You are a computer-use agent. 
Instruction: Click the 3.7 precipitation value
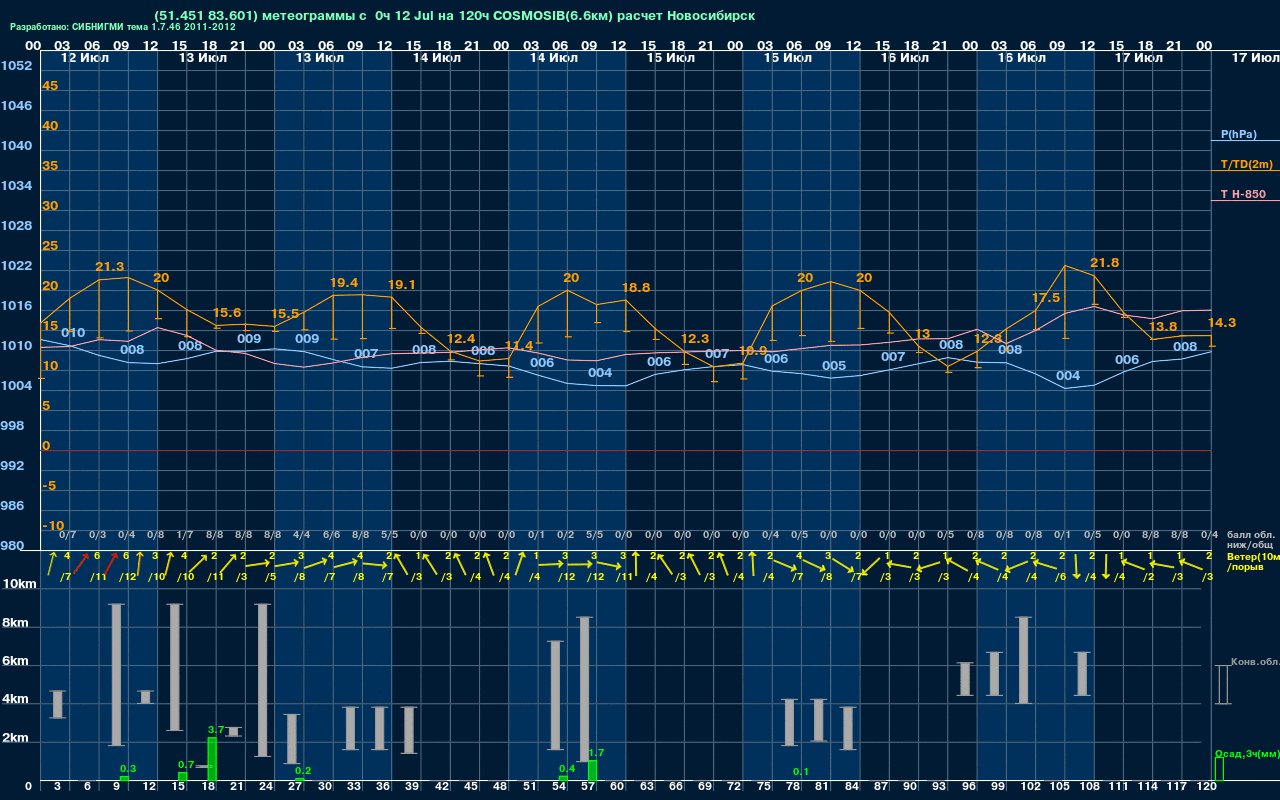tap(216, 730)
